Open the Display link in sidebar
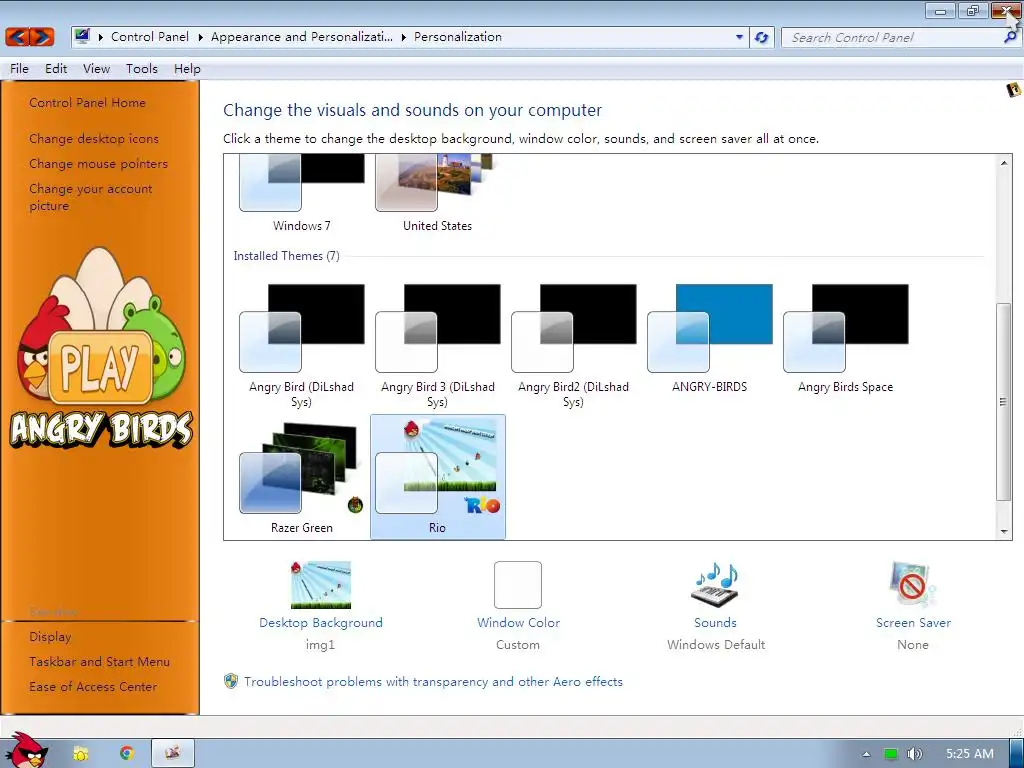The image size is (1024, 768). pyautogui.click(x=50, y=637)
